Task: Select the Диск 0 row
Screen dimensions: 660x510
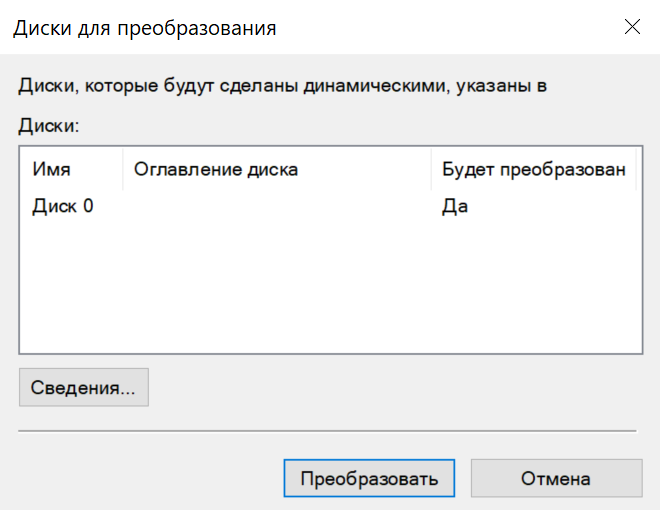Action: point(63,207)
